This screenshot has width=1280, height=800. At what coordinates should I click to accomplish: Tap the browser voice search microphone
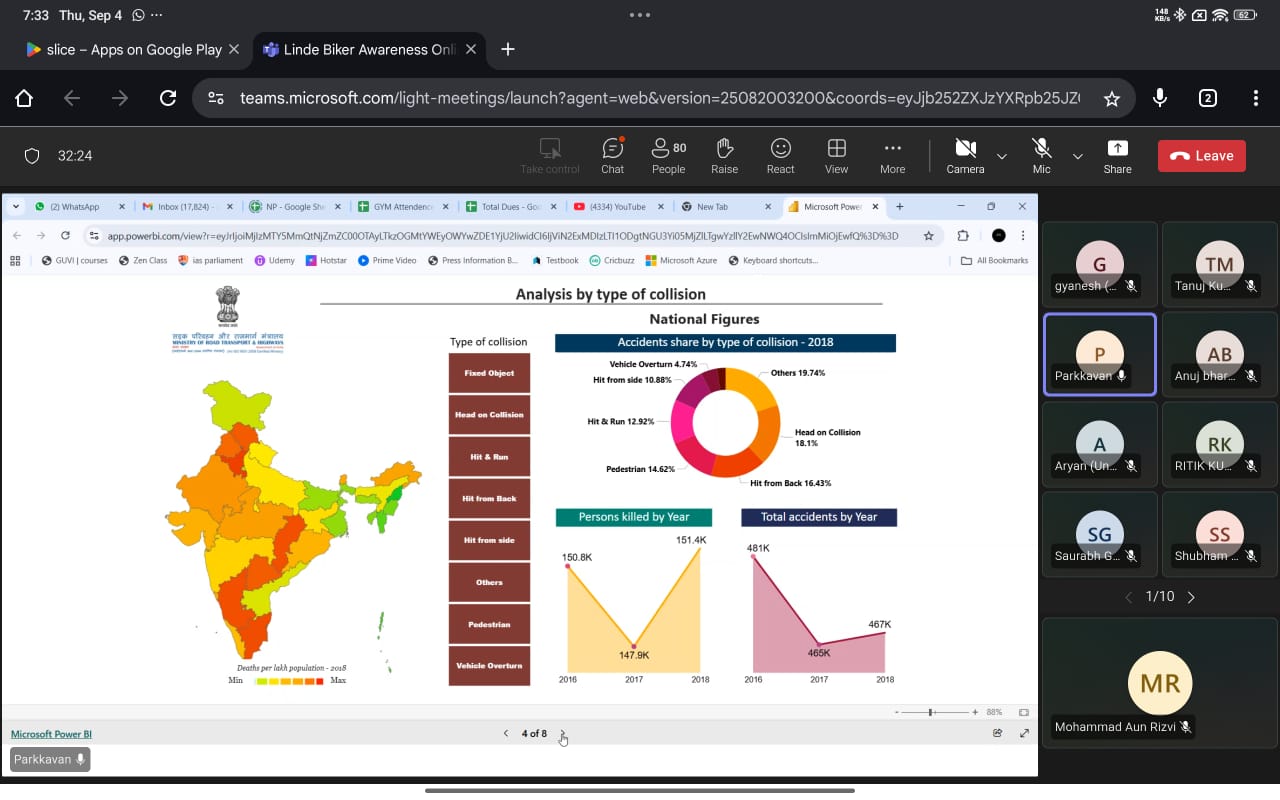coord(1160,98)
